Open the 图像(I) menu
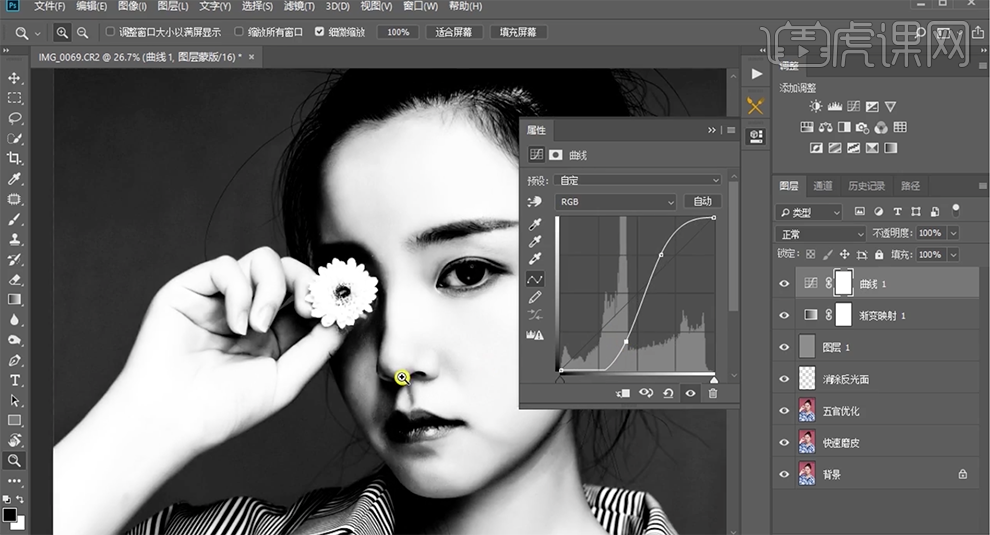990x535 pixels. click(132, 6)
